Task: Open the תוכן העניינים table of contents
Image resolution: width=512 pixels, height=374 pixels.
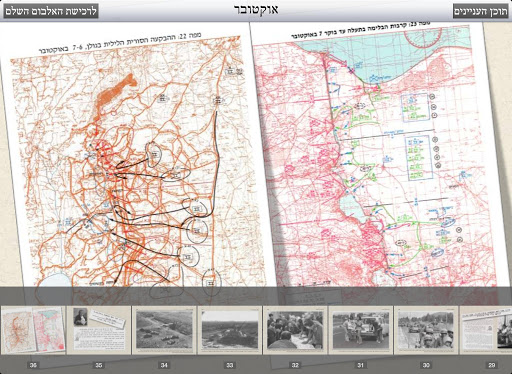Action: click(480, 11)
